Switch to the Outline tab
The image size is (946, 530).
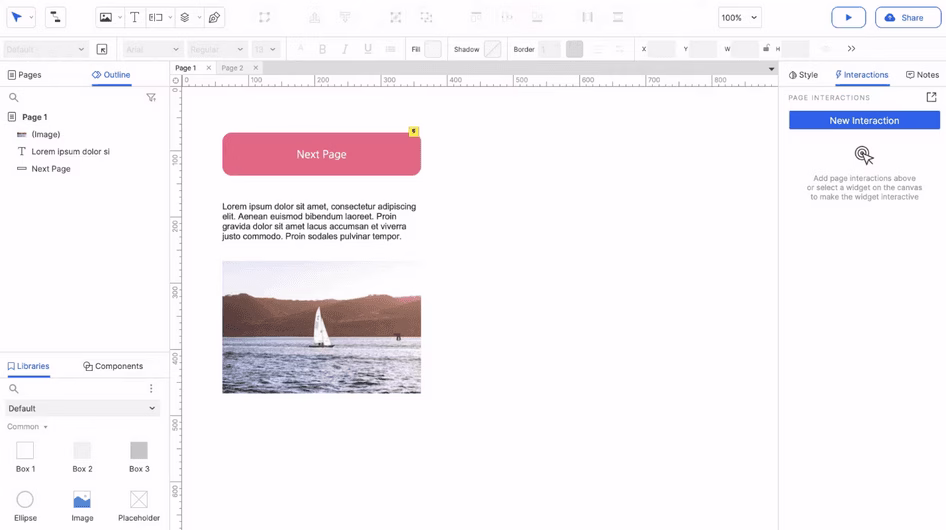point(111,75)
